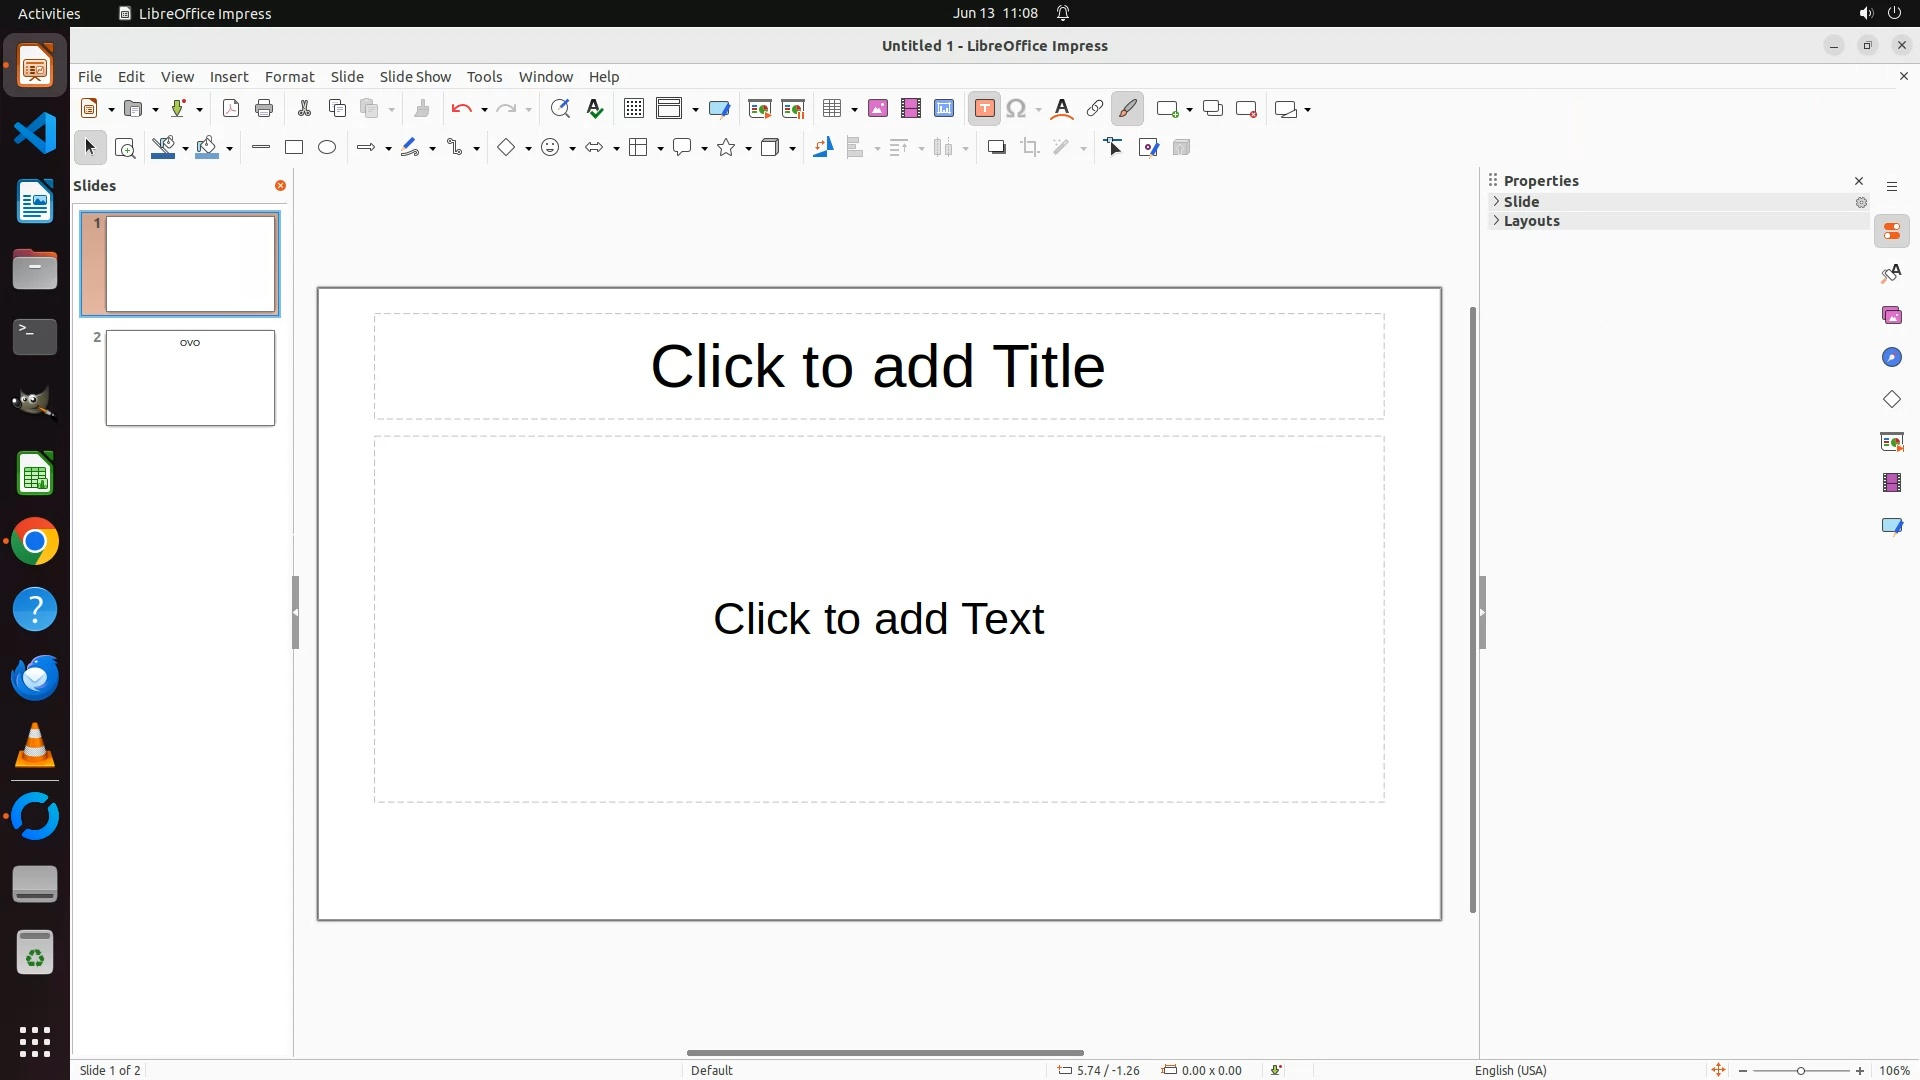
Task: Open the Navigator sidebar panel
Action: 1891,358
